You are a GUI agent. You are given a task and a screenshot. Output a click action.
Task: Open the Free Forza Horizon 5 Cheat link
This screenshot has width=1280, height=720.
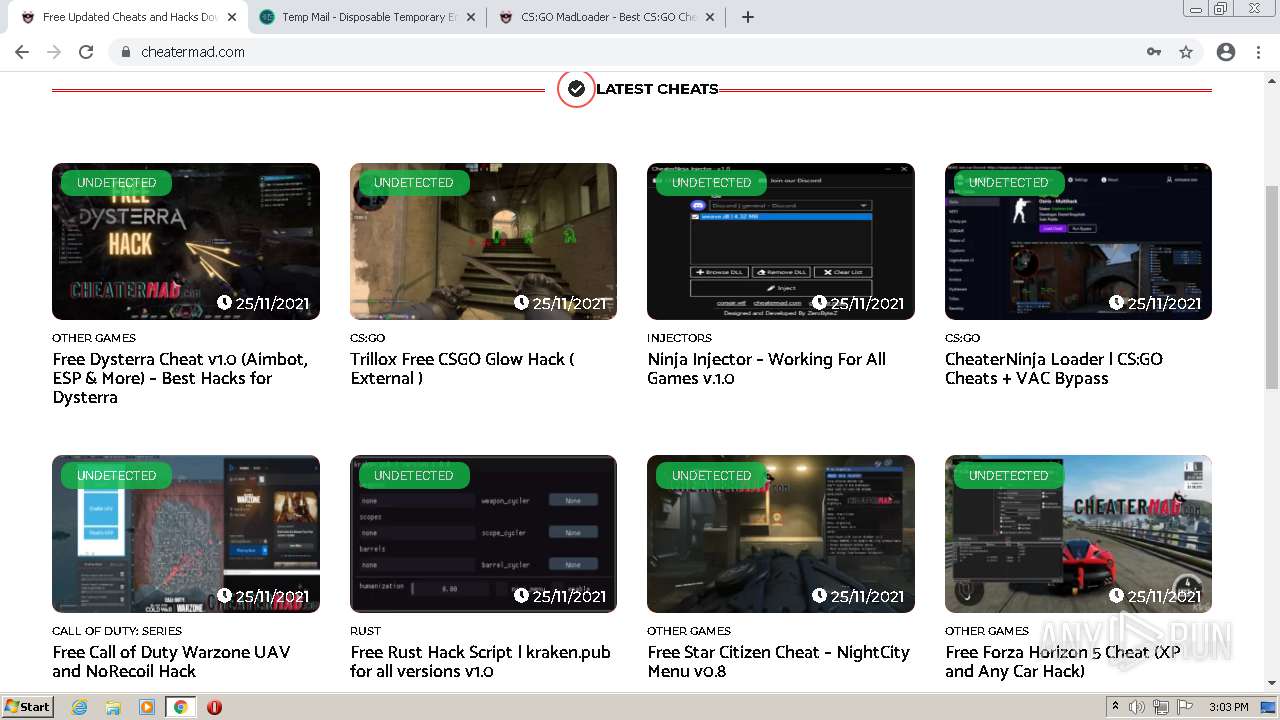click(1063, 661)
